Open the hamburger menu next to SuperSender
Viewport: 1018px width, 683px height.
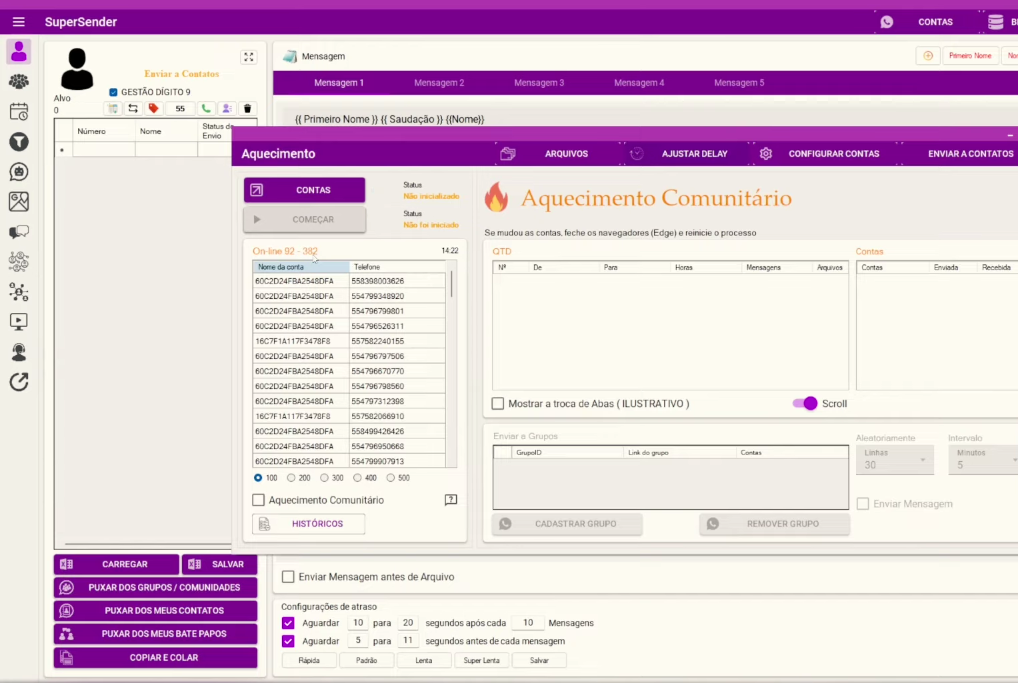18,22
